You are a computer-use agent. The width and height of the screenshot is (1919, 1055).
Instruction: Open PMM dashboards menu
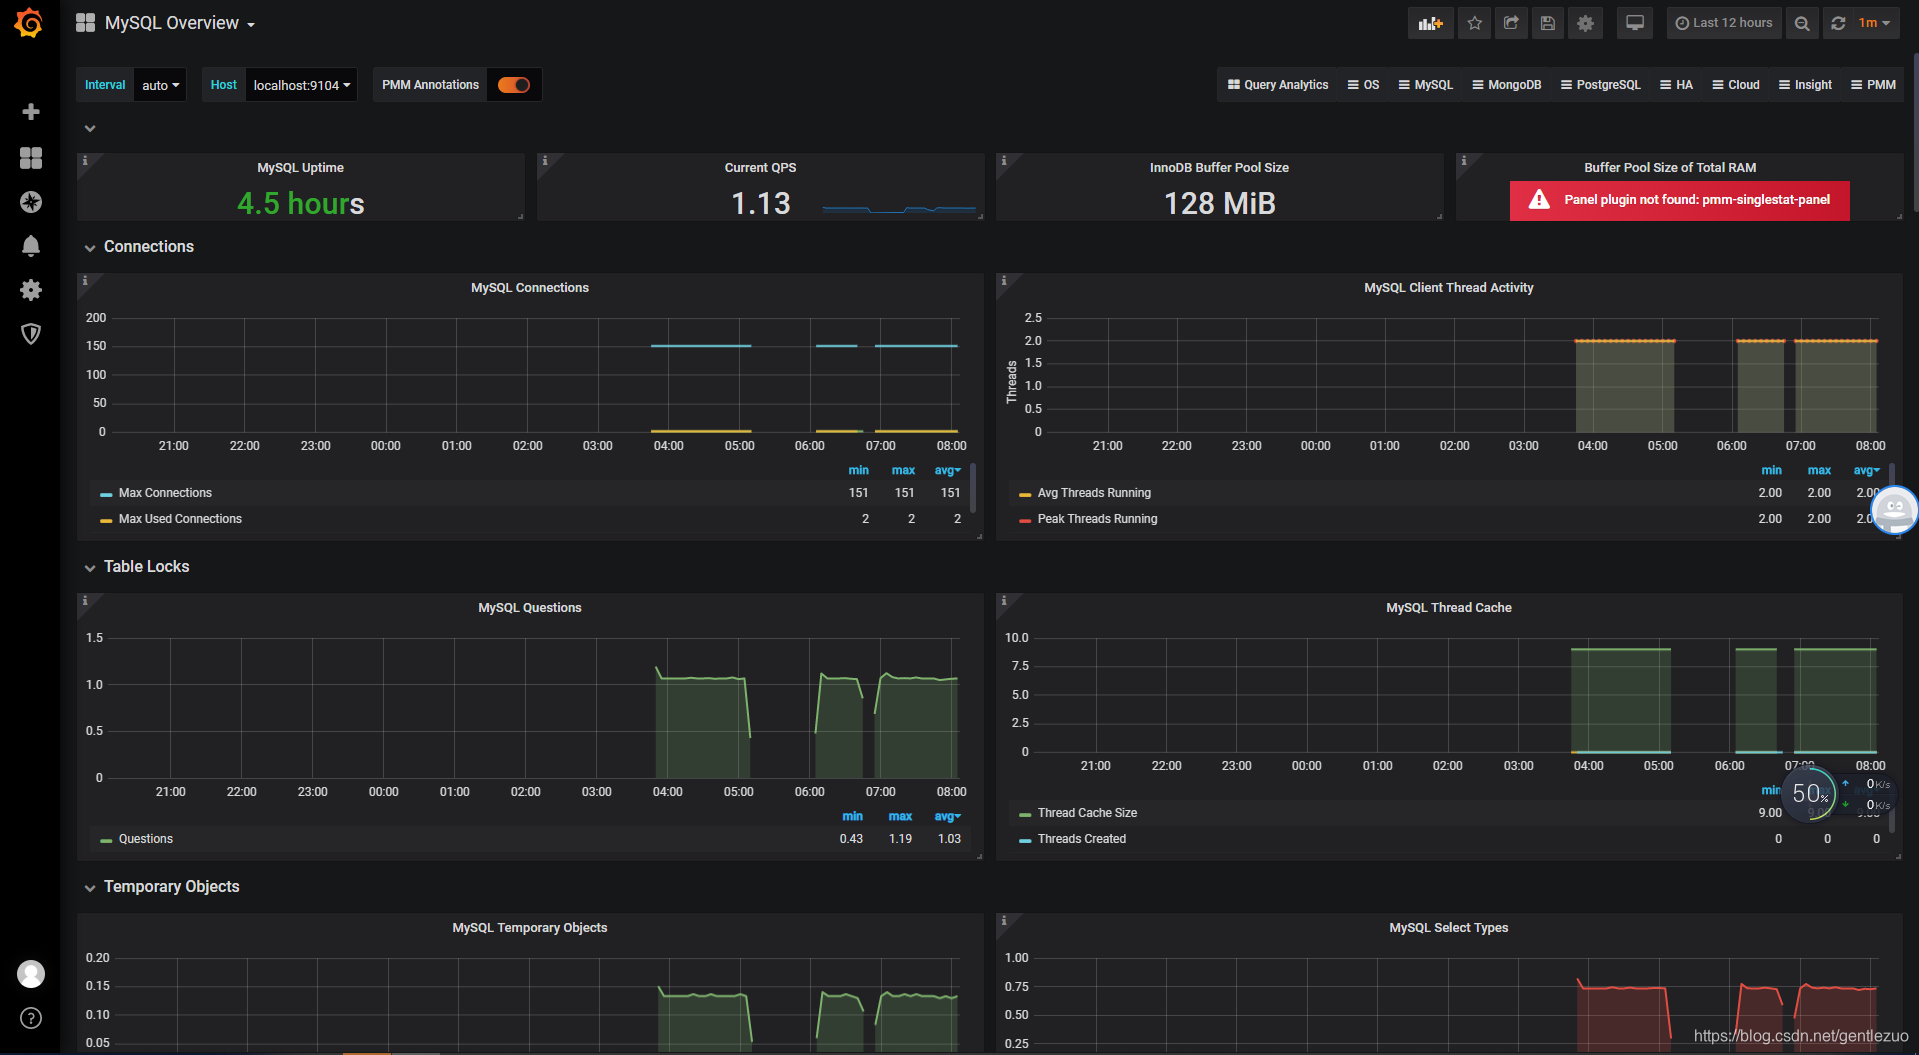click(1873, 85)
